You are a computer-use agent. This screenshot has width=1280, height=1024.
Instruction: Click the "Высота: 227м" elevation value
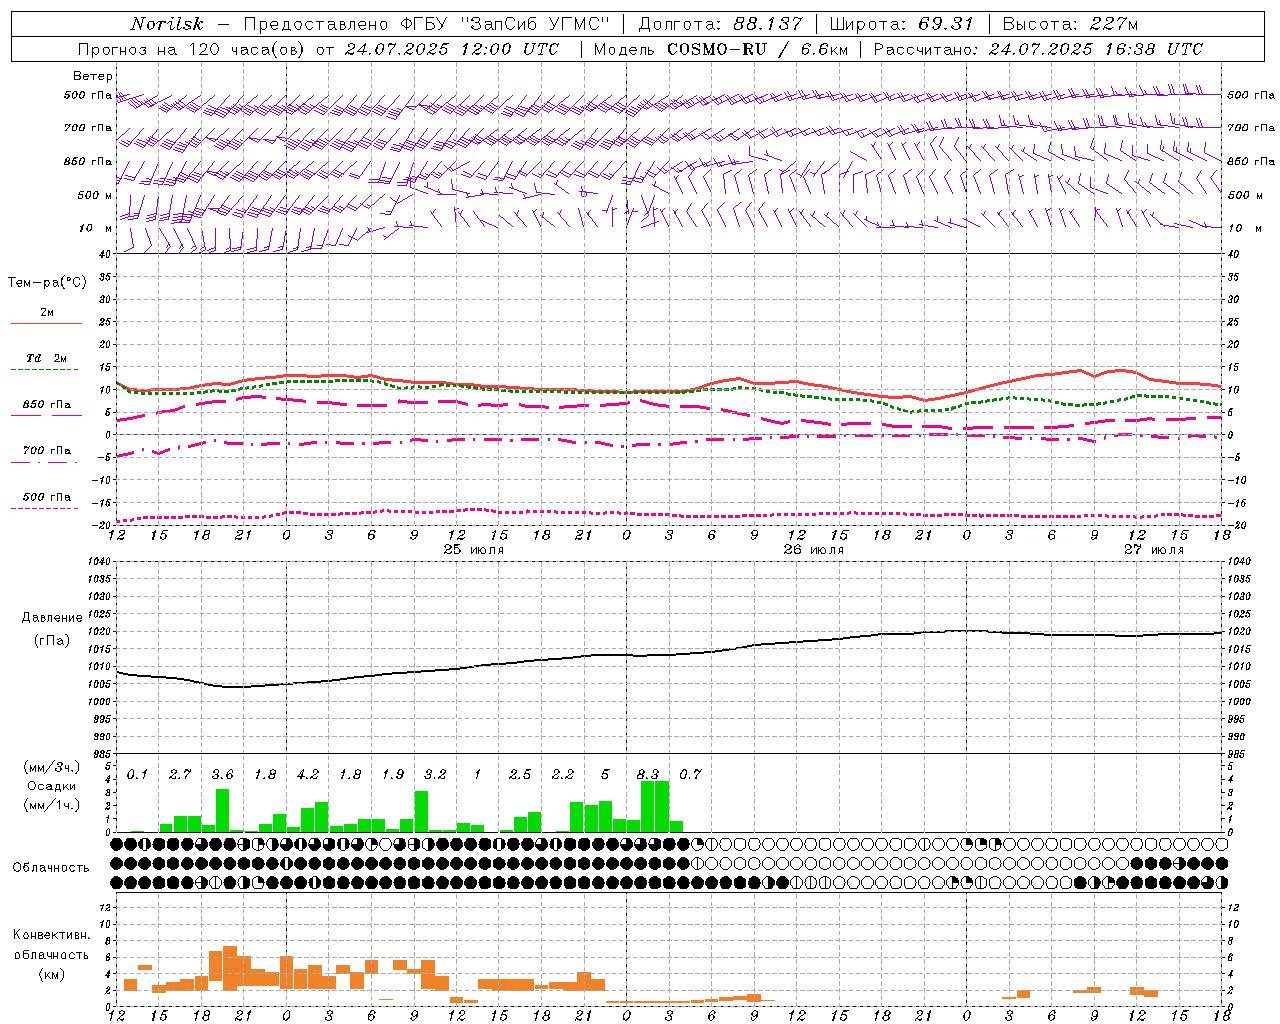pos(1070,24)
